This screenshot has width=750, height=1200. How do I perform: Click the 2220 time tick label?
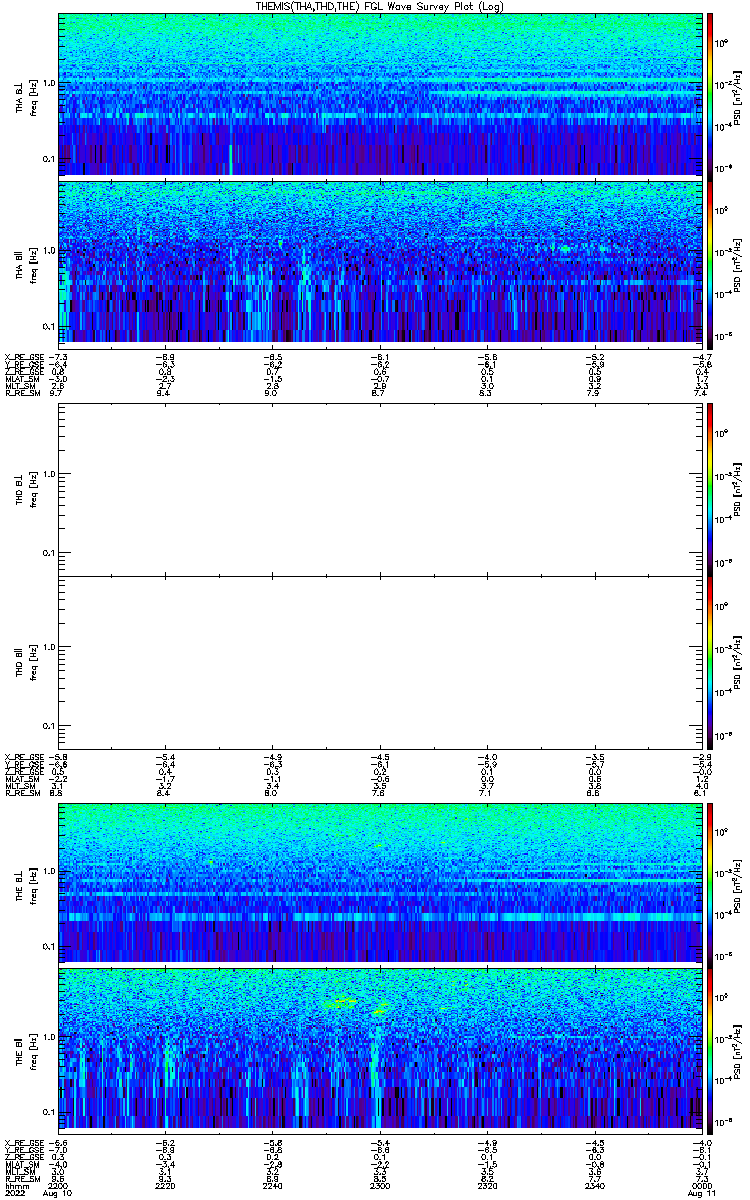[166, 1185]
